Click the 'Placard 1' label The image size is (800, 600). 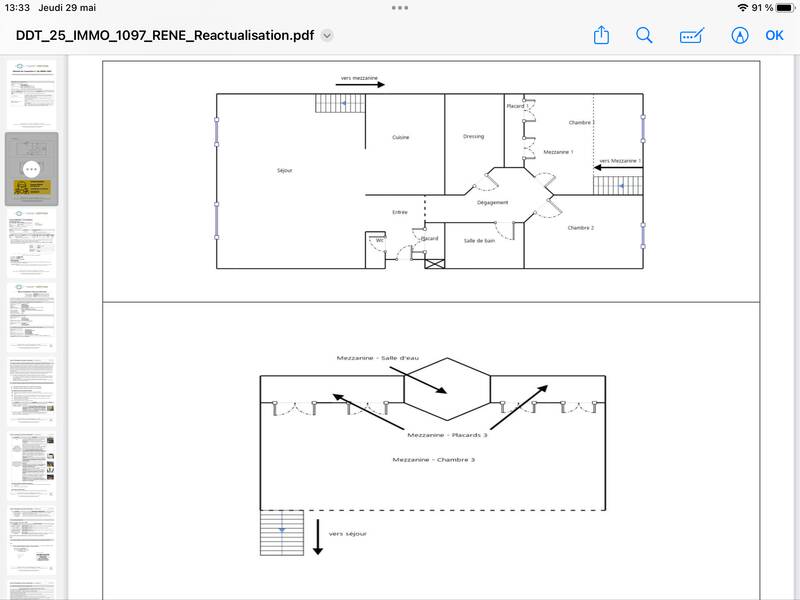tap(517, 106)
